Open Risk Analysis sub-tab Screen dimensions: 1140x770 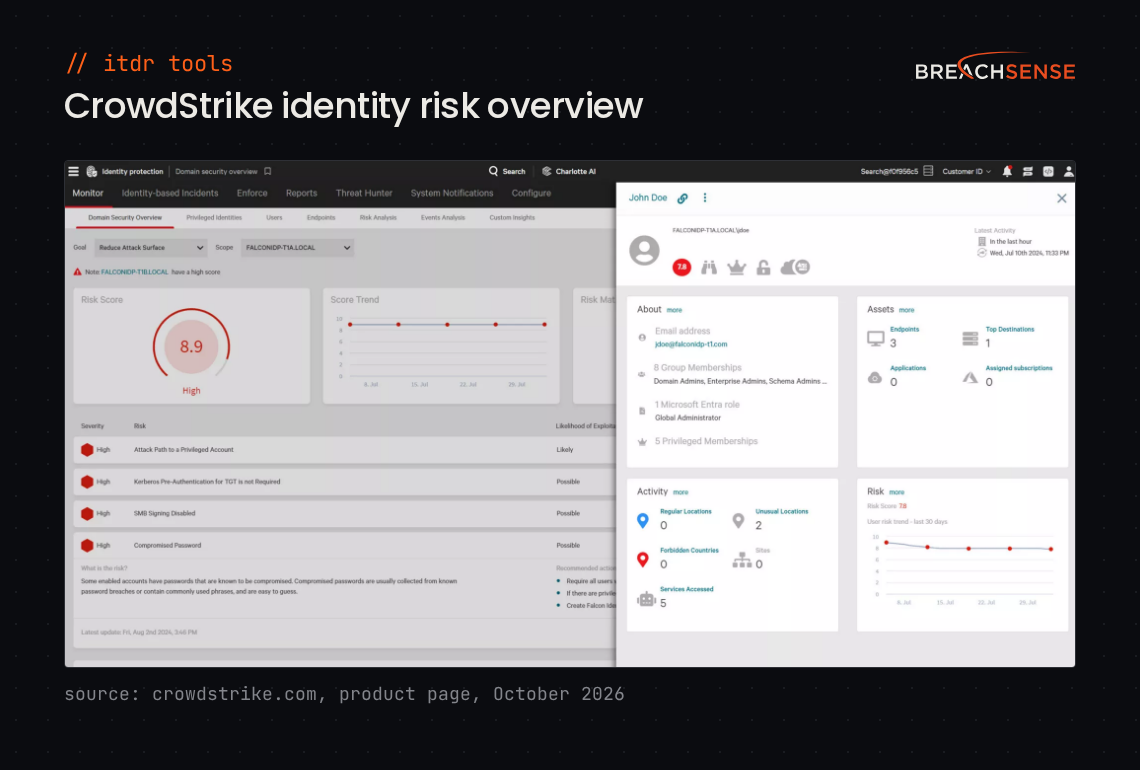point(378,217)
